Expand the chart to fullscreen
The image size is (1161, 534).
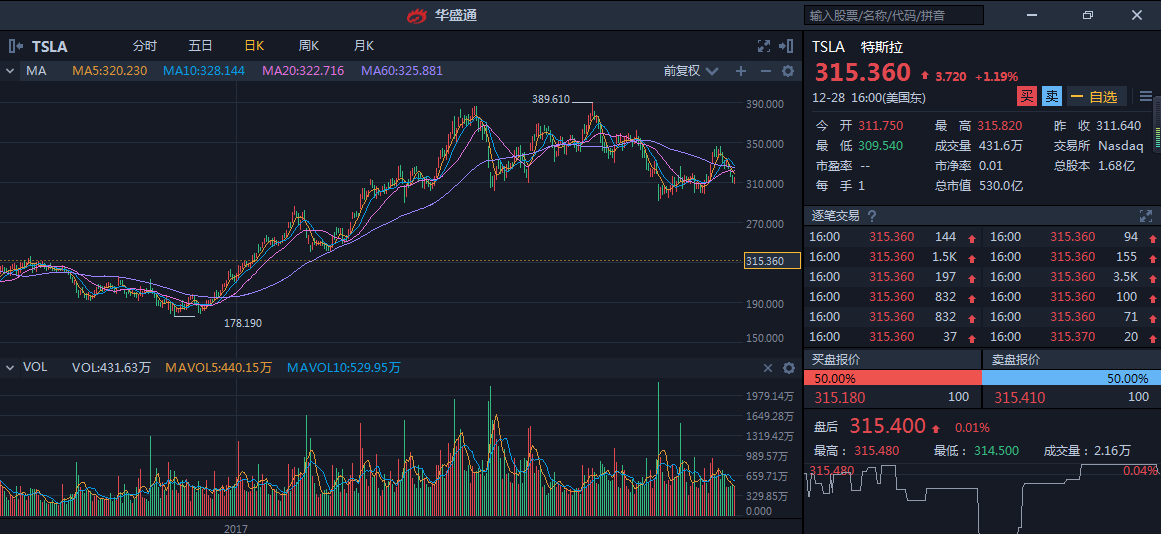click(764, 46)
